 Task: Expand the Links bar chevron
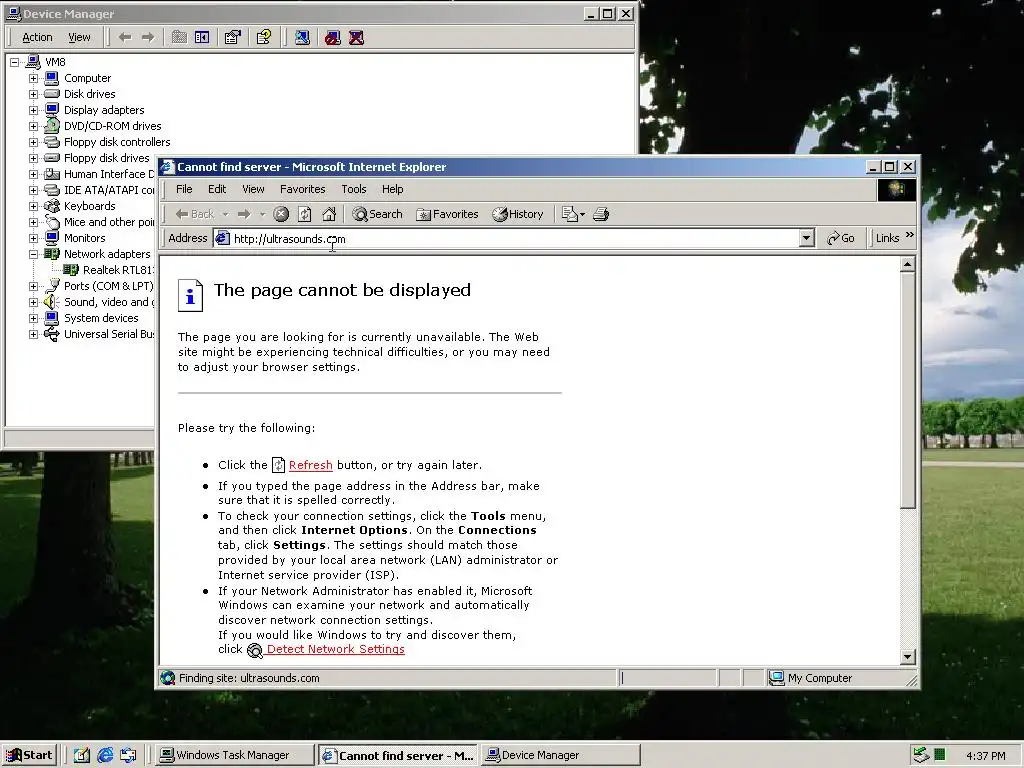coord(910,235)
